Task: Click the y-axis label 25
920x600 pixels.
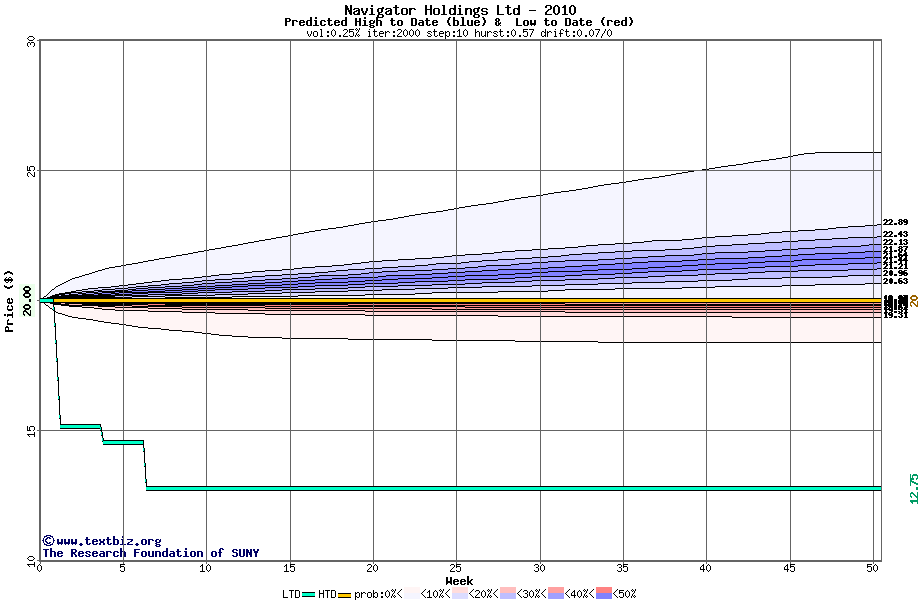Action: coord(31,171)
